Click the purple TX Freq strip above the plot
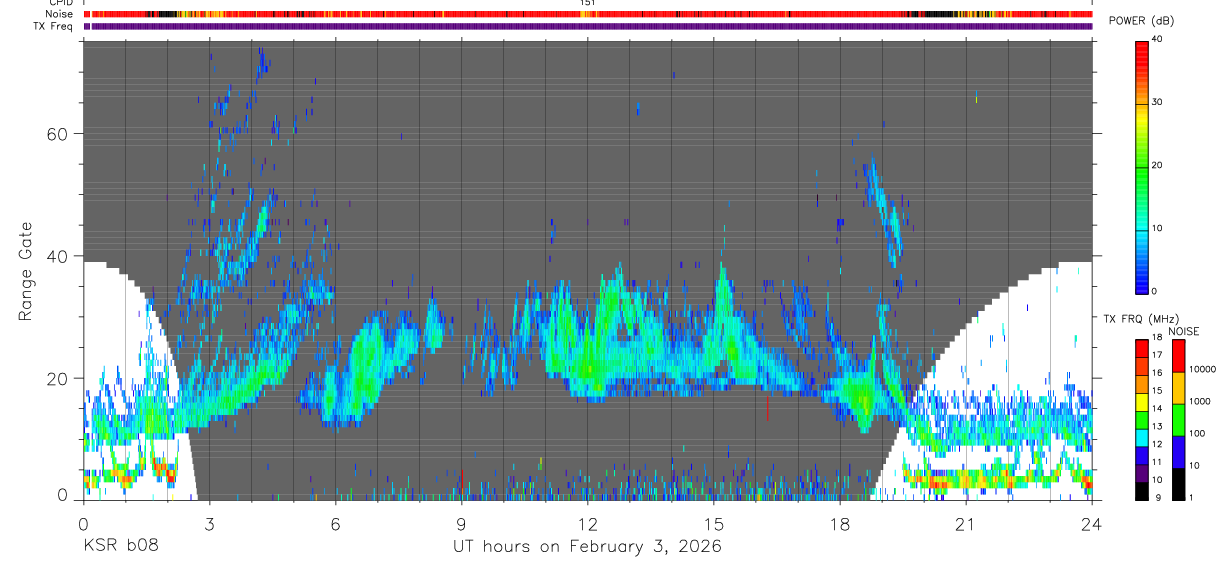 click(x=588, y=26)
